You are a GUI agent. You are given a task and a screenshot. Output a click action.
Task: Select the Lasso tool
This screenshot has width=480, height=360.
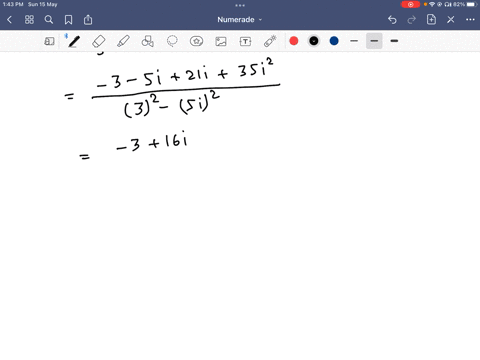(172, 41)
